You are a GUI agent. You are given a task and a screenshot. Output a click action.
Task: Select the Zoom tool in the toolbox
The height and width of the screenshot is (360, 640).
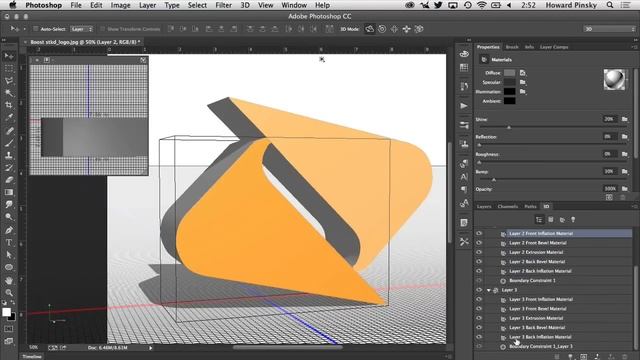coord(9,293)
